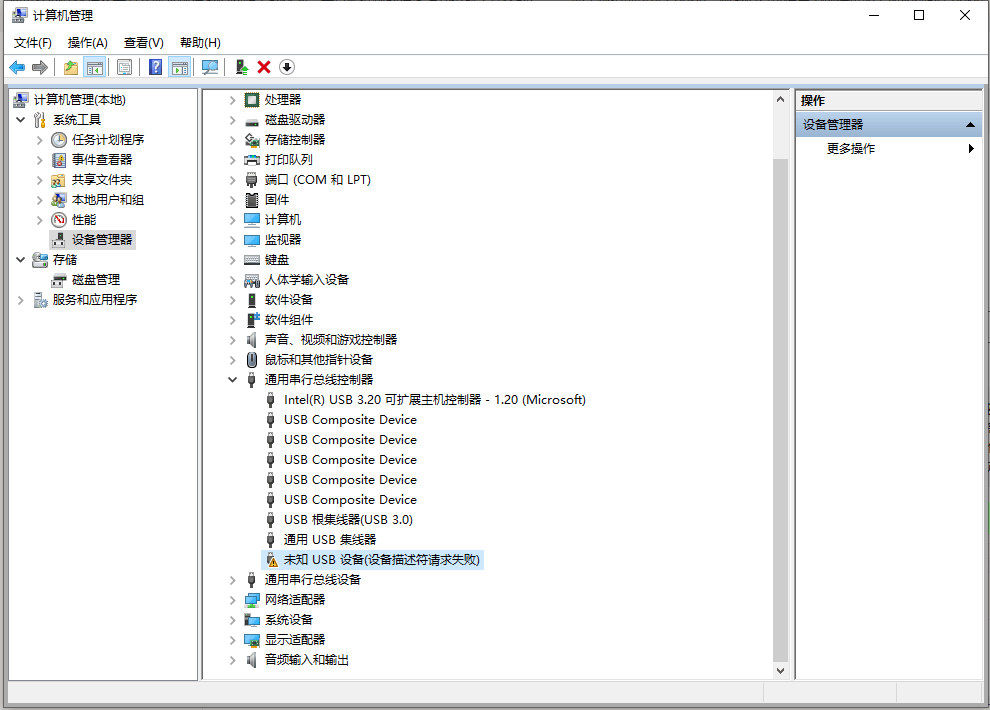This screenshot has width=990, height=710.
Task: Click the gray Forward arrow toolbar icon
Action: coord(40,67)
